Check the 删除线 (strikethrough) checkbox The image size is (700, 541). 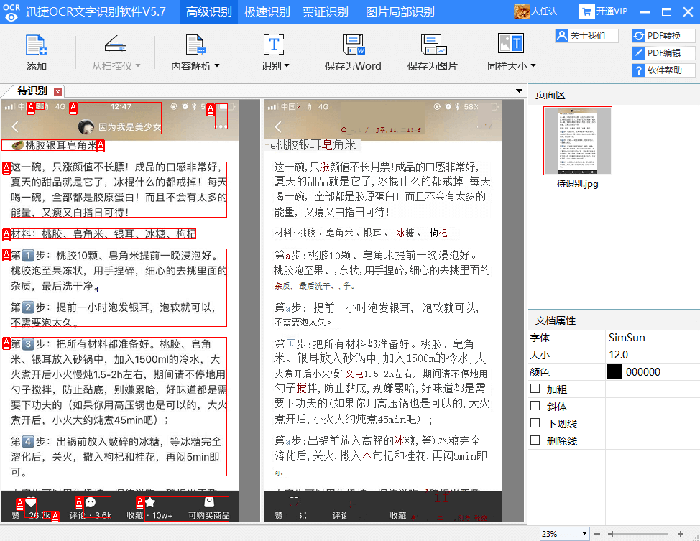click(535, 439)
